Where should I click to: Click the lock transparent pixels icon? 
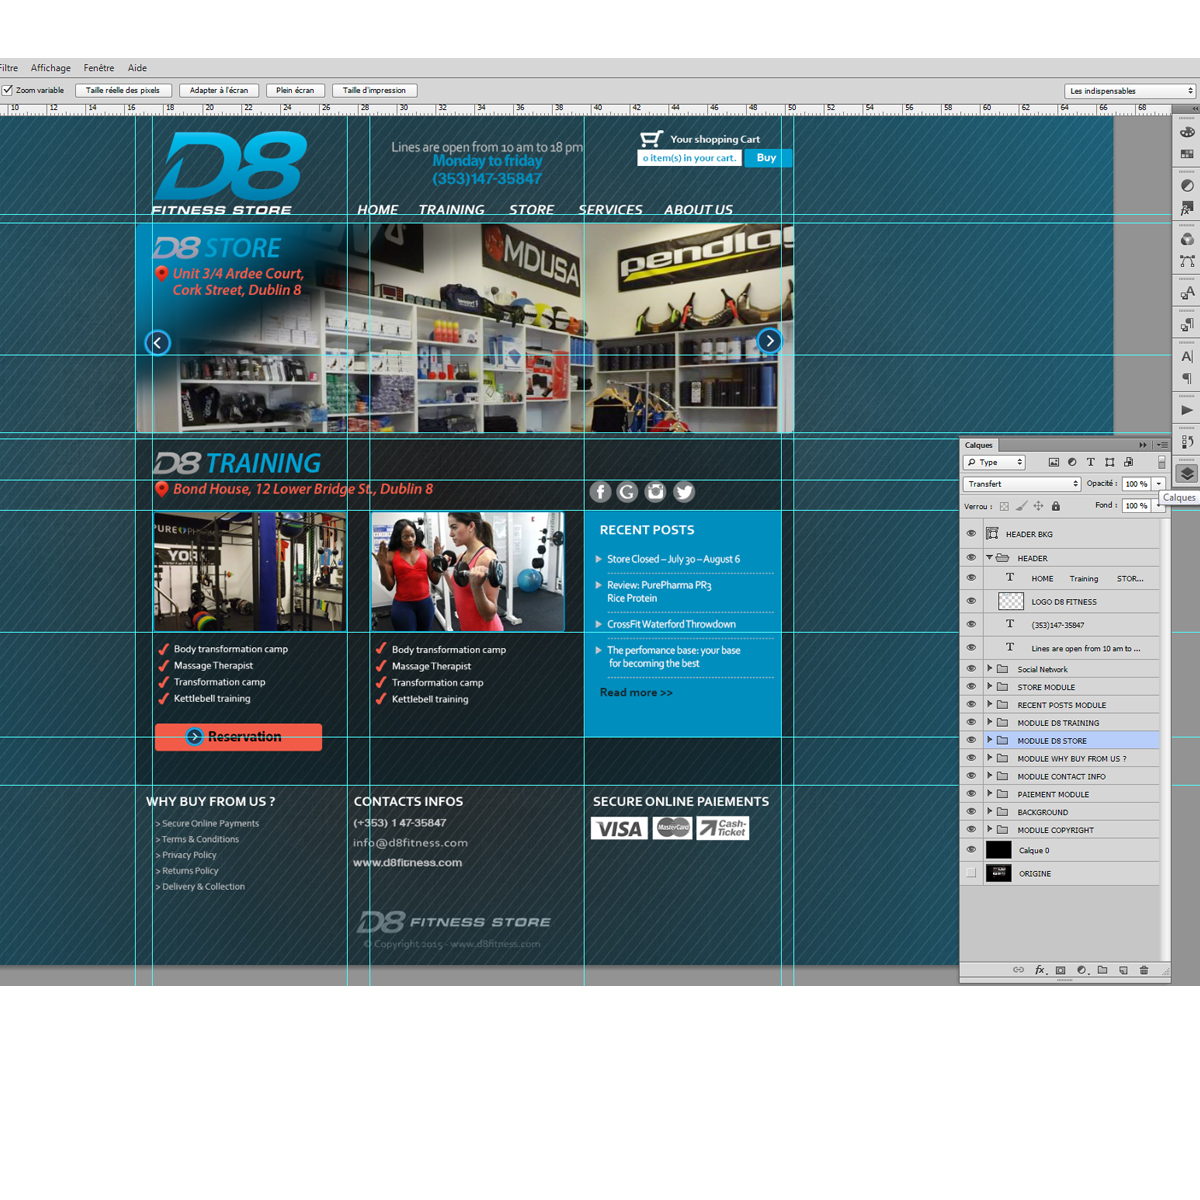tap(1004, 506)
